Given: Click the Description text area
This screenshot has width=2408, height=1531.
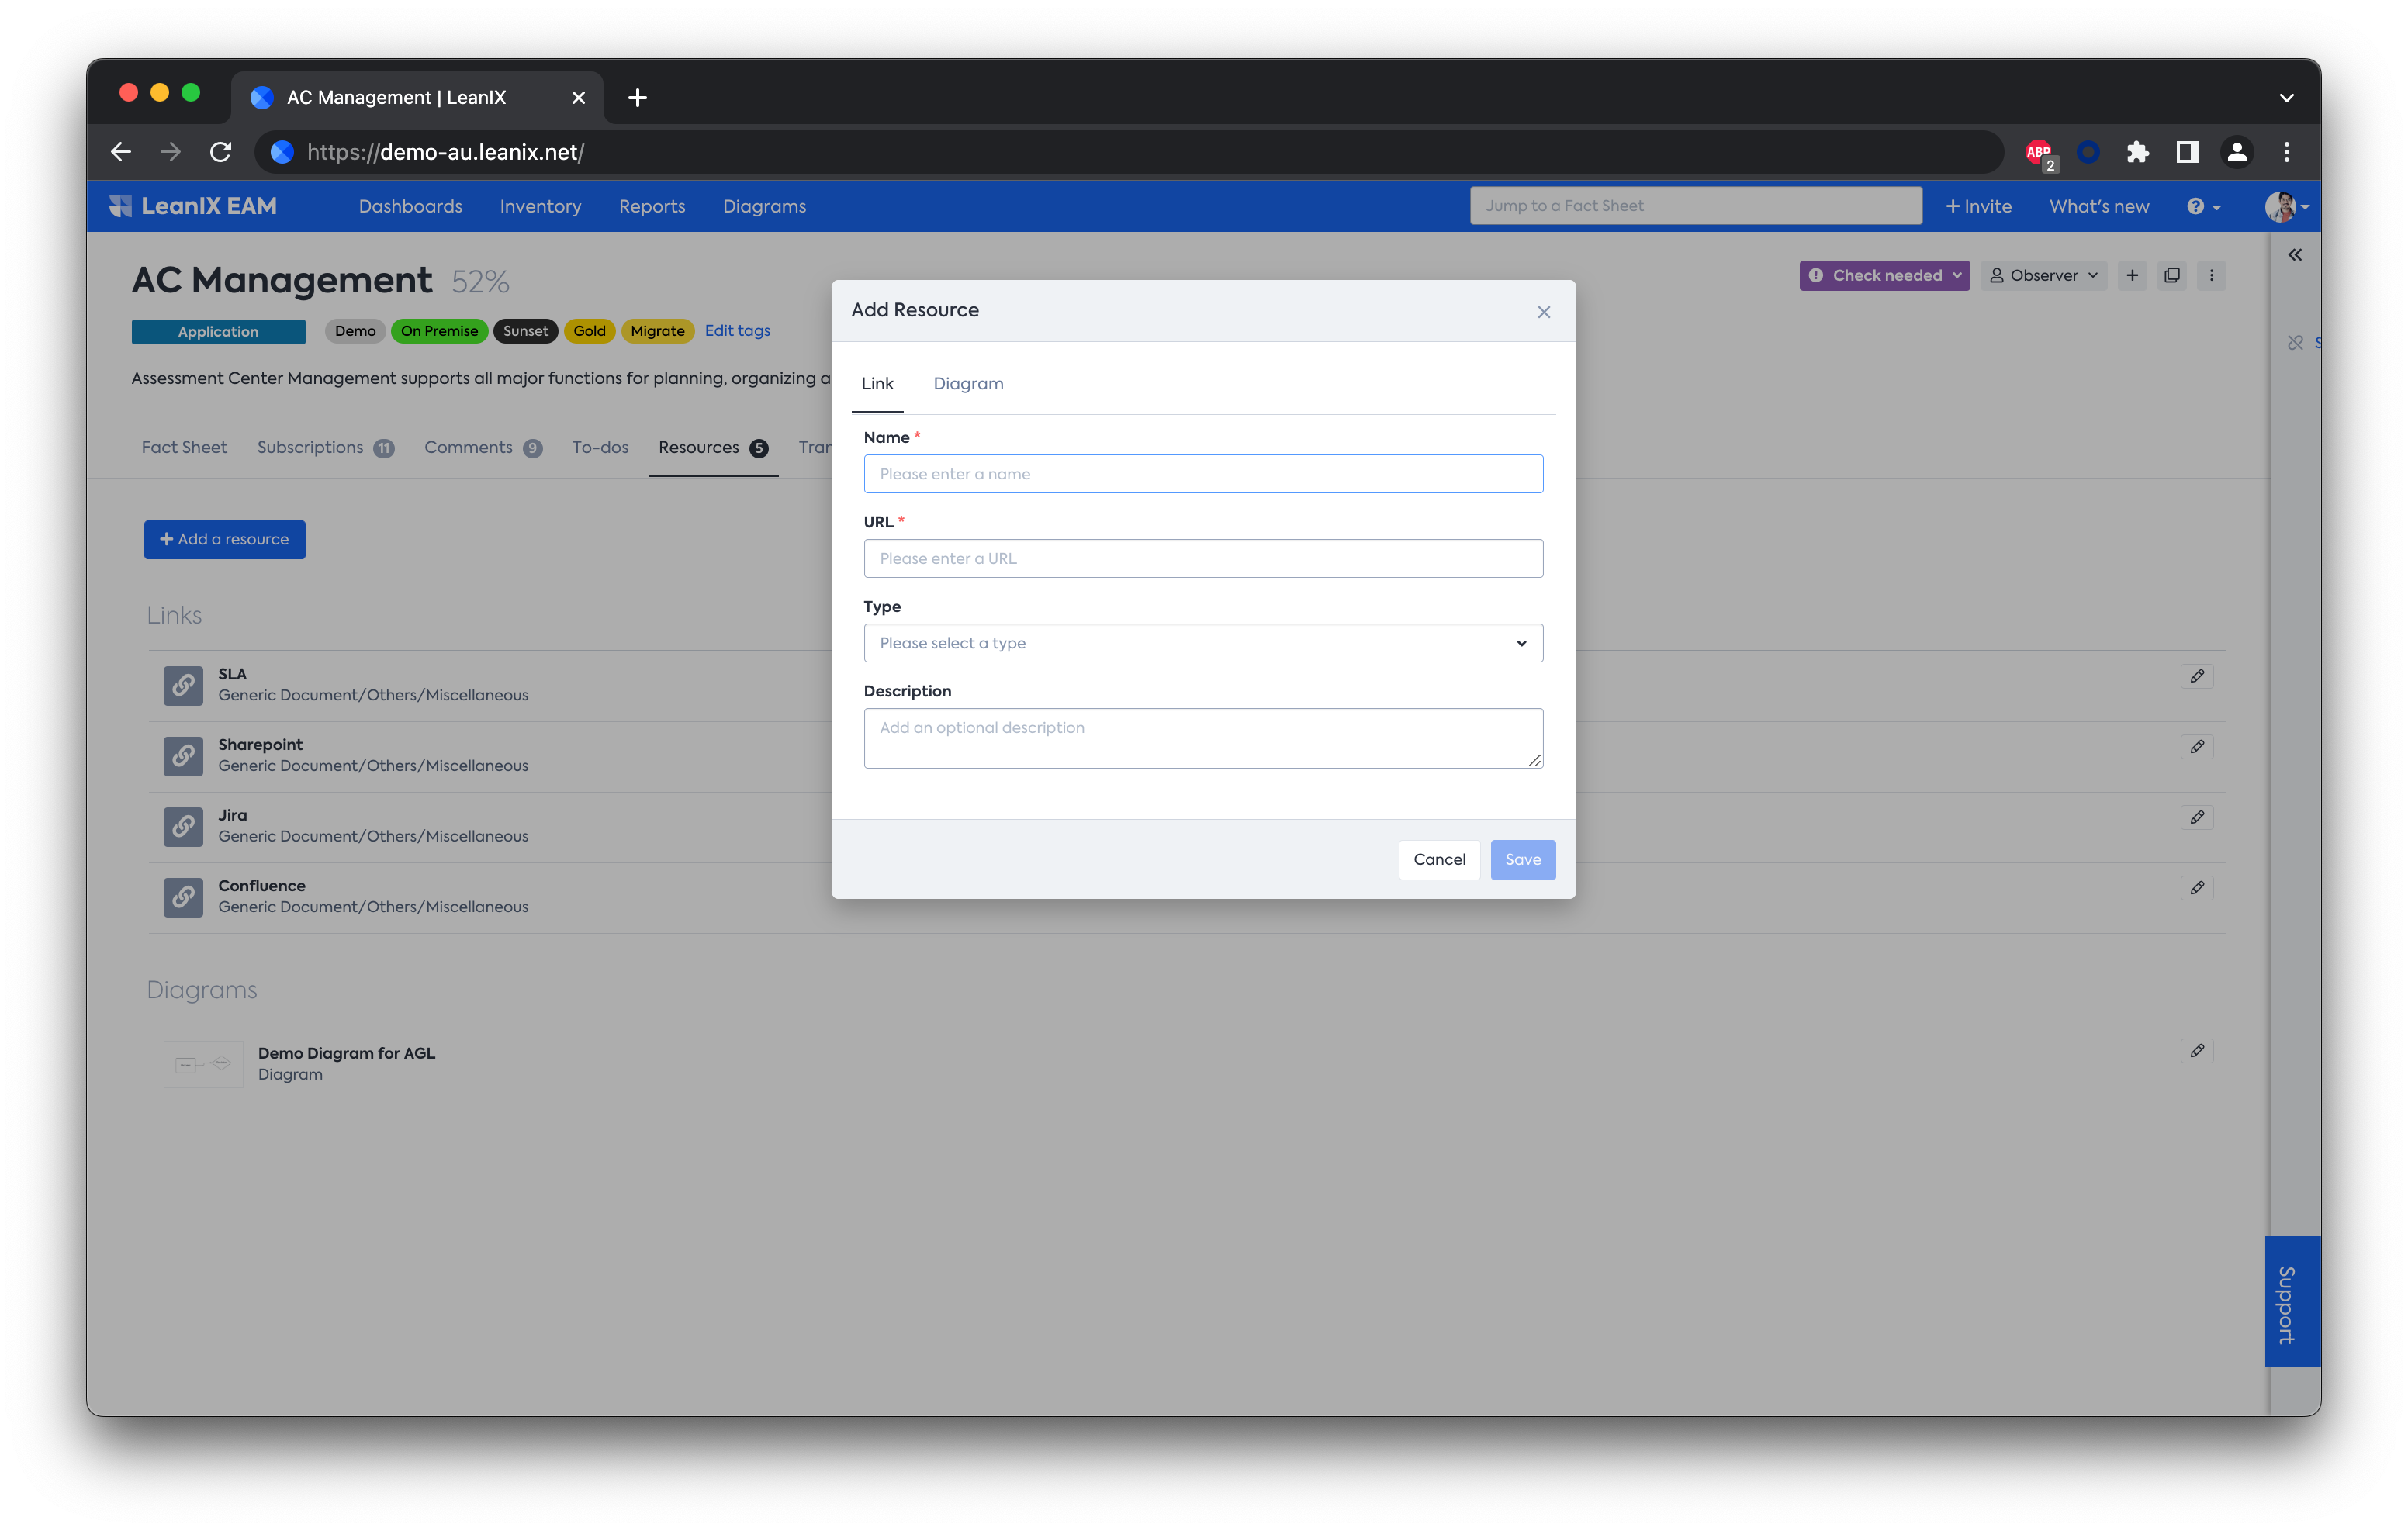Looking at the screenshot, I should [x=1203, y=738].
